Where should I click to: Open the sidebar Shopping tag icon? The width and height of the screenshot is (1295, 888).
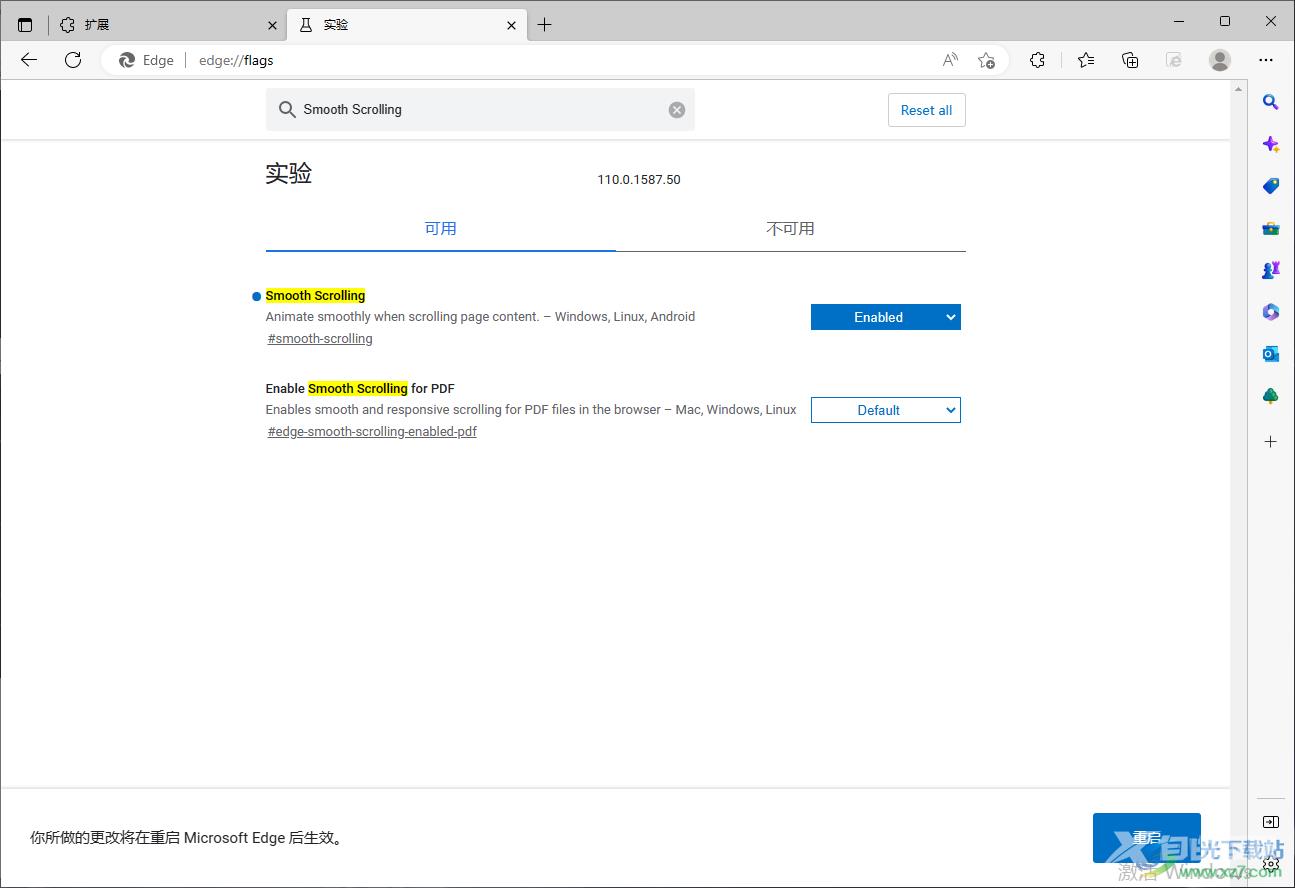(1271, 186)
